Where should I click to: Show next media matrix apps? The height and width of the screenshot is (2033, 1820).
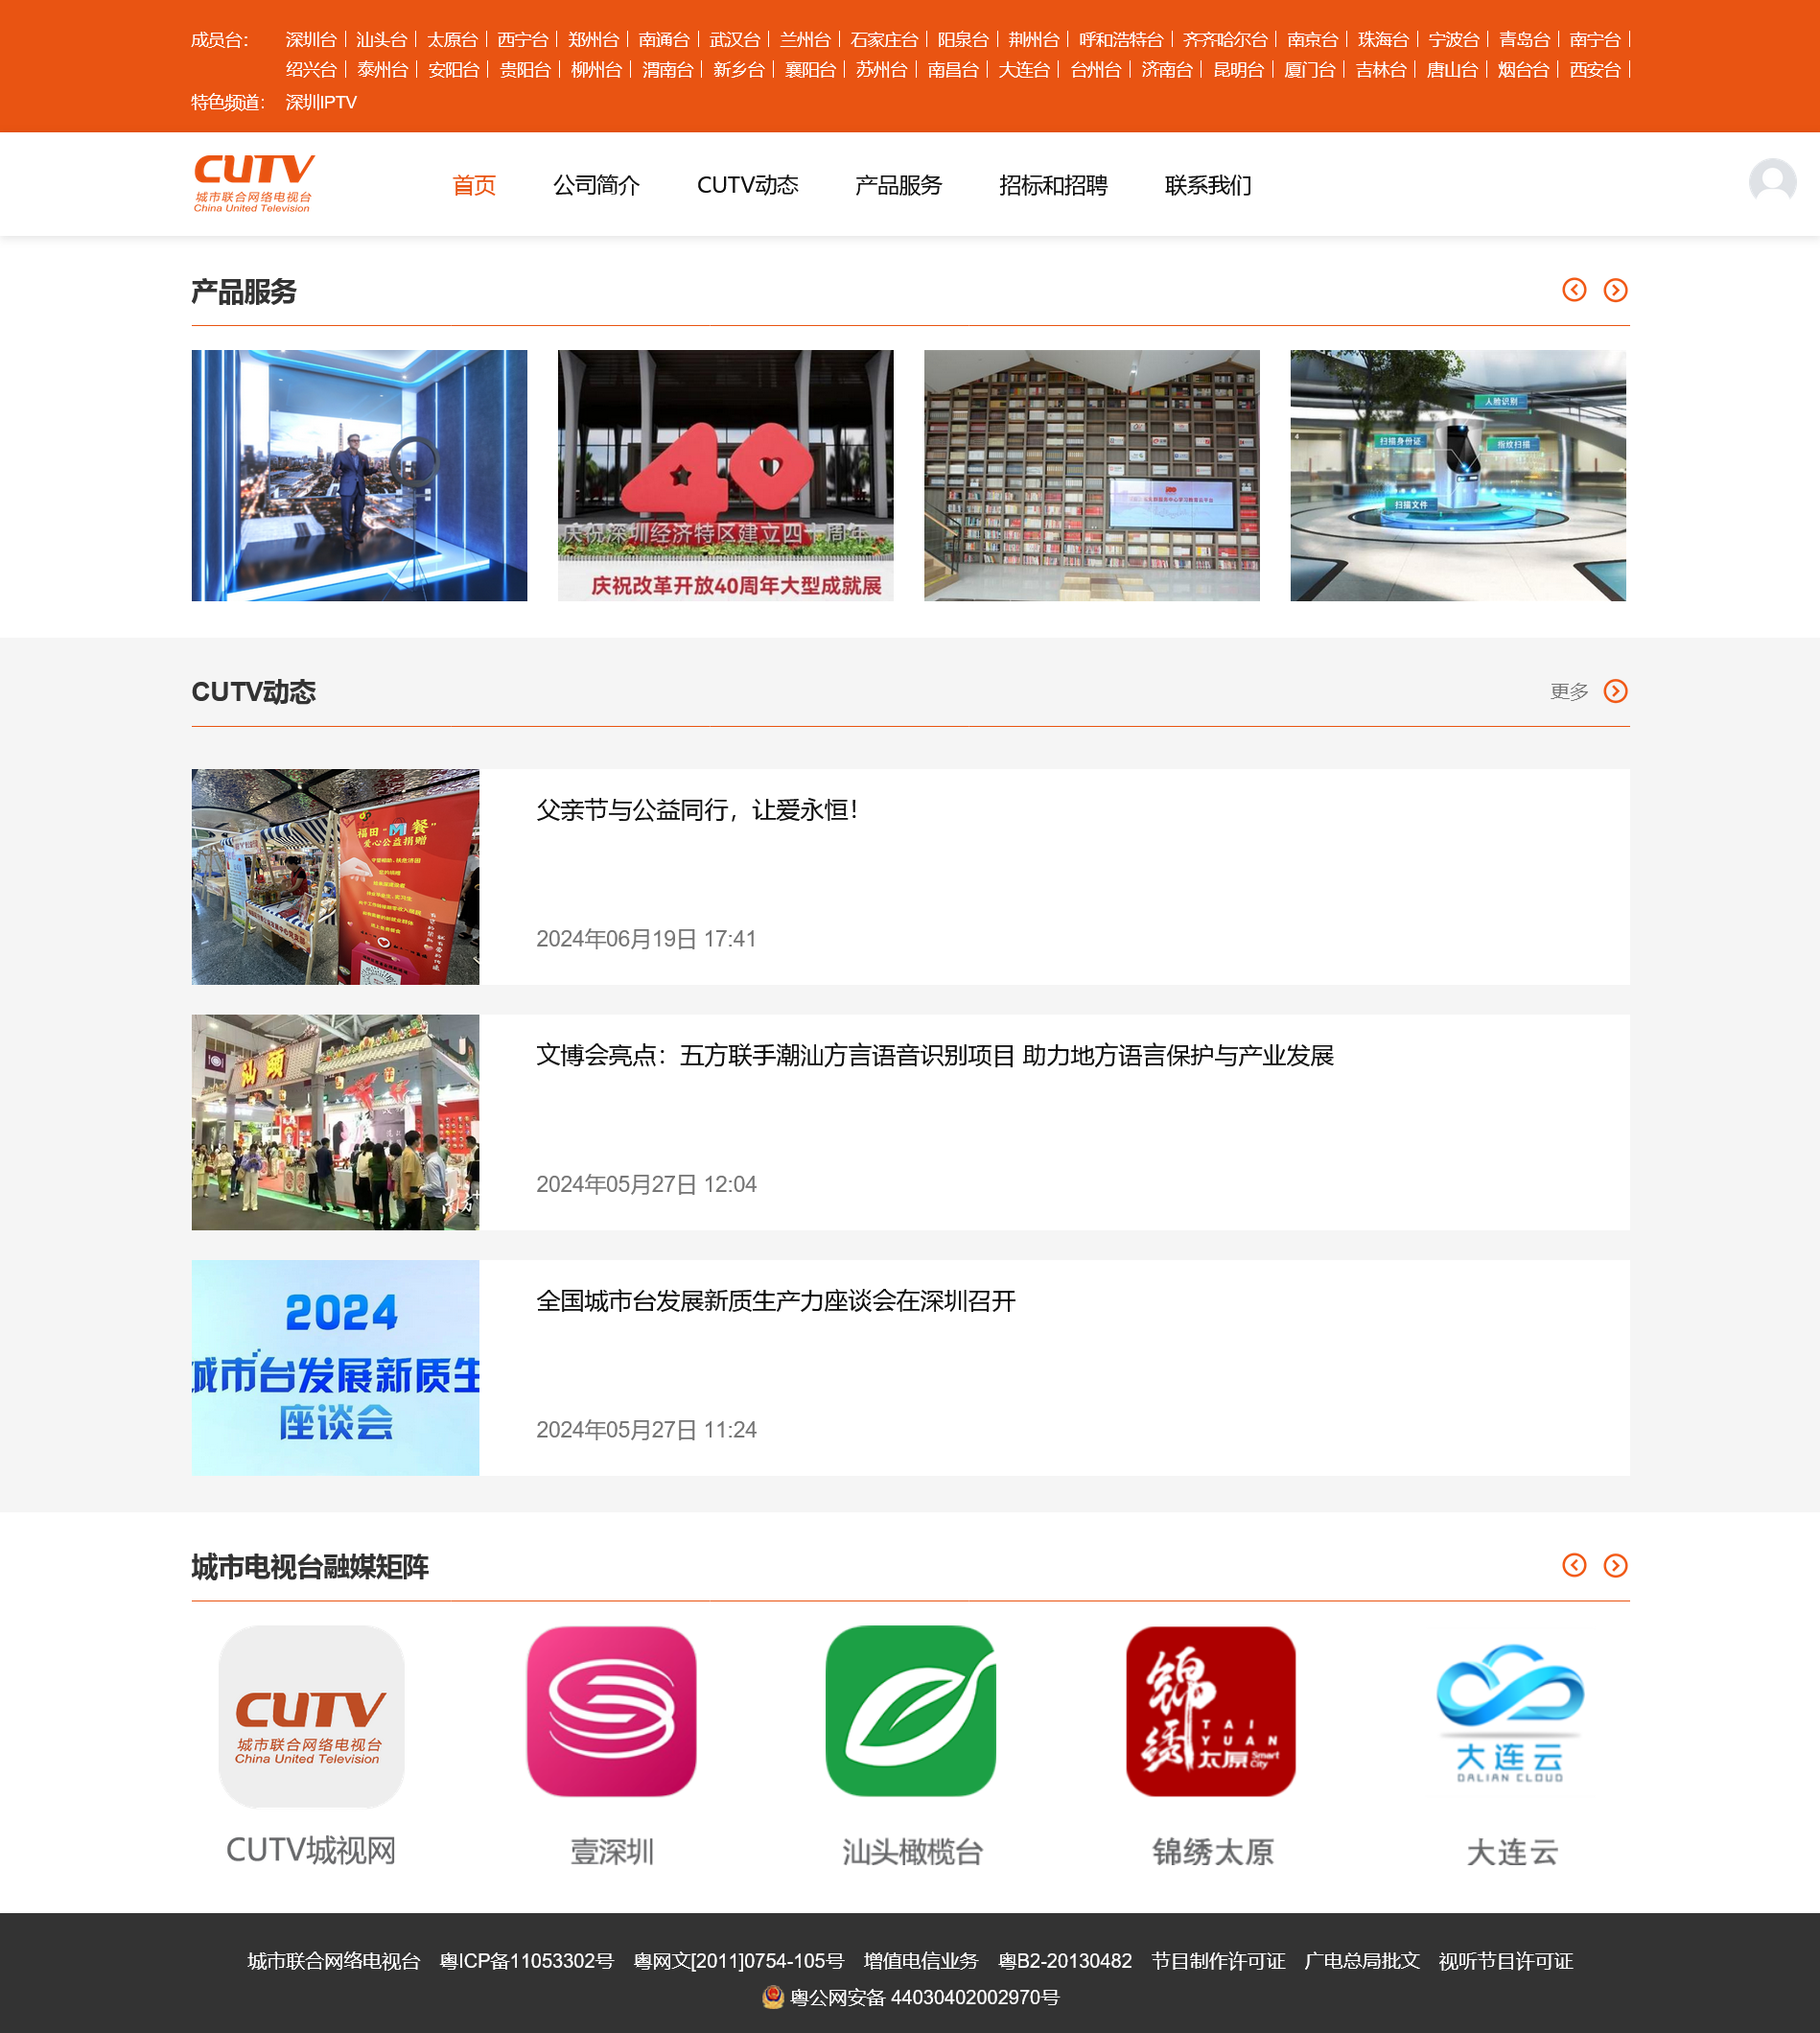(x=1615, y=1565)
